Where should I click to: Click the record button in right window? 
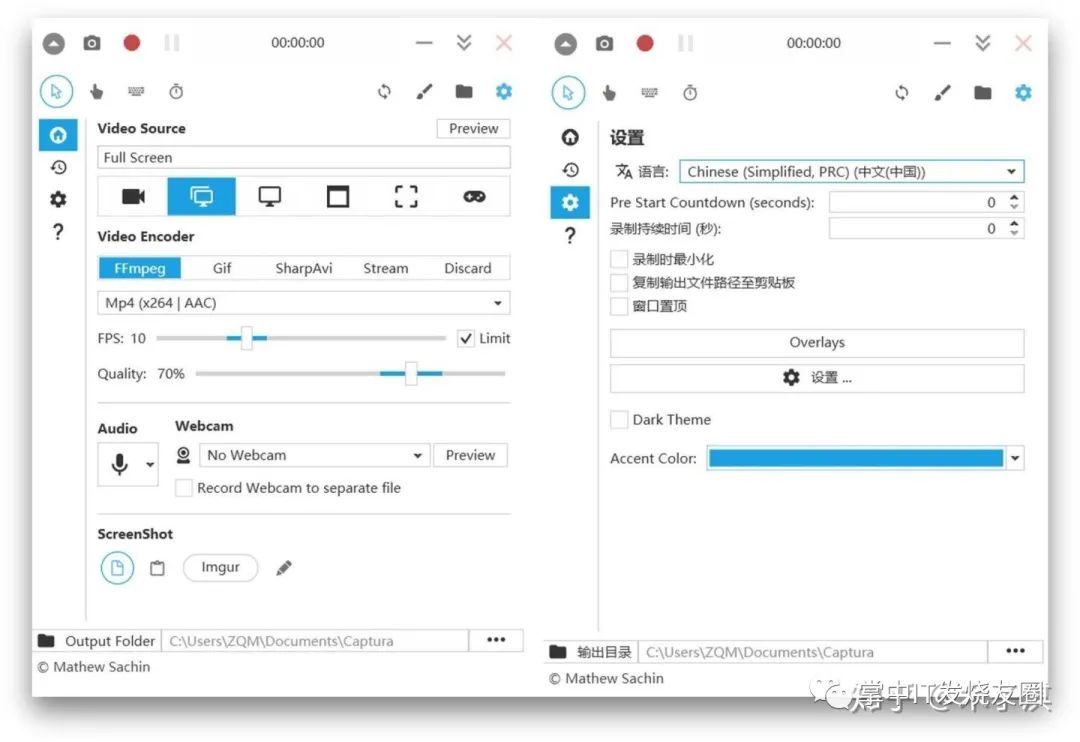pyautogui.click(x=645, y=43)
